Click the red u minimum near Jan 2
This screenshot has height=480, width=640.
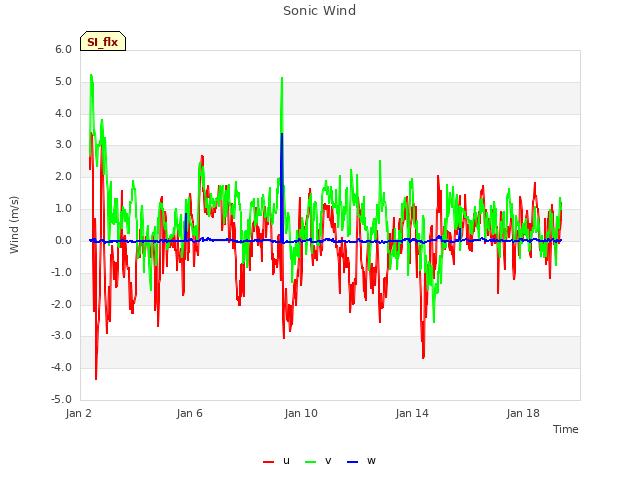pyautogui.click(x=96, y=378)
